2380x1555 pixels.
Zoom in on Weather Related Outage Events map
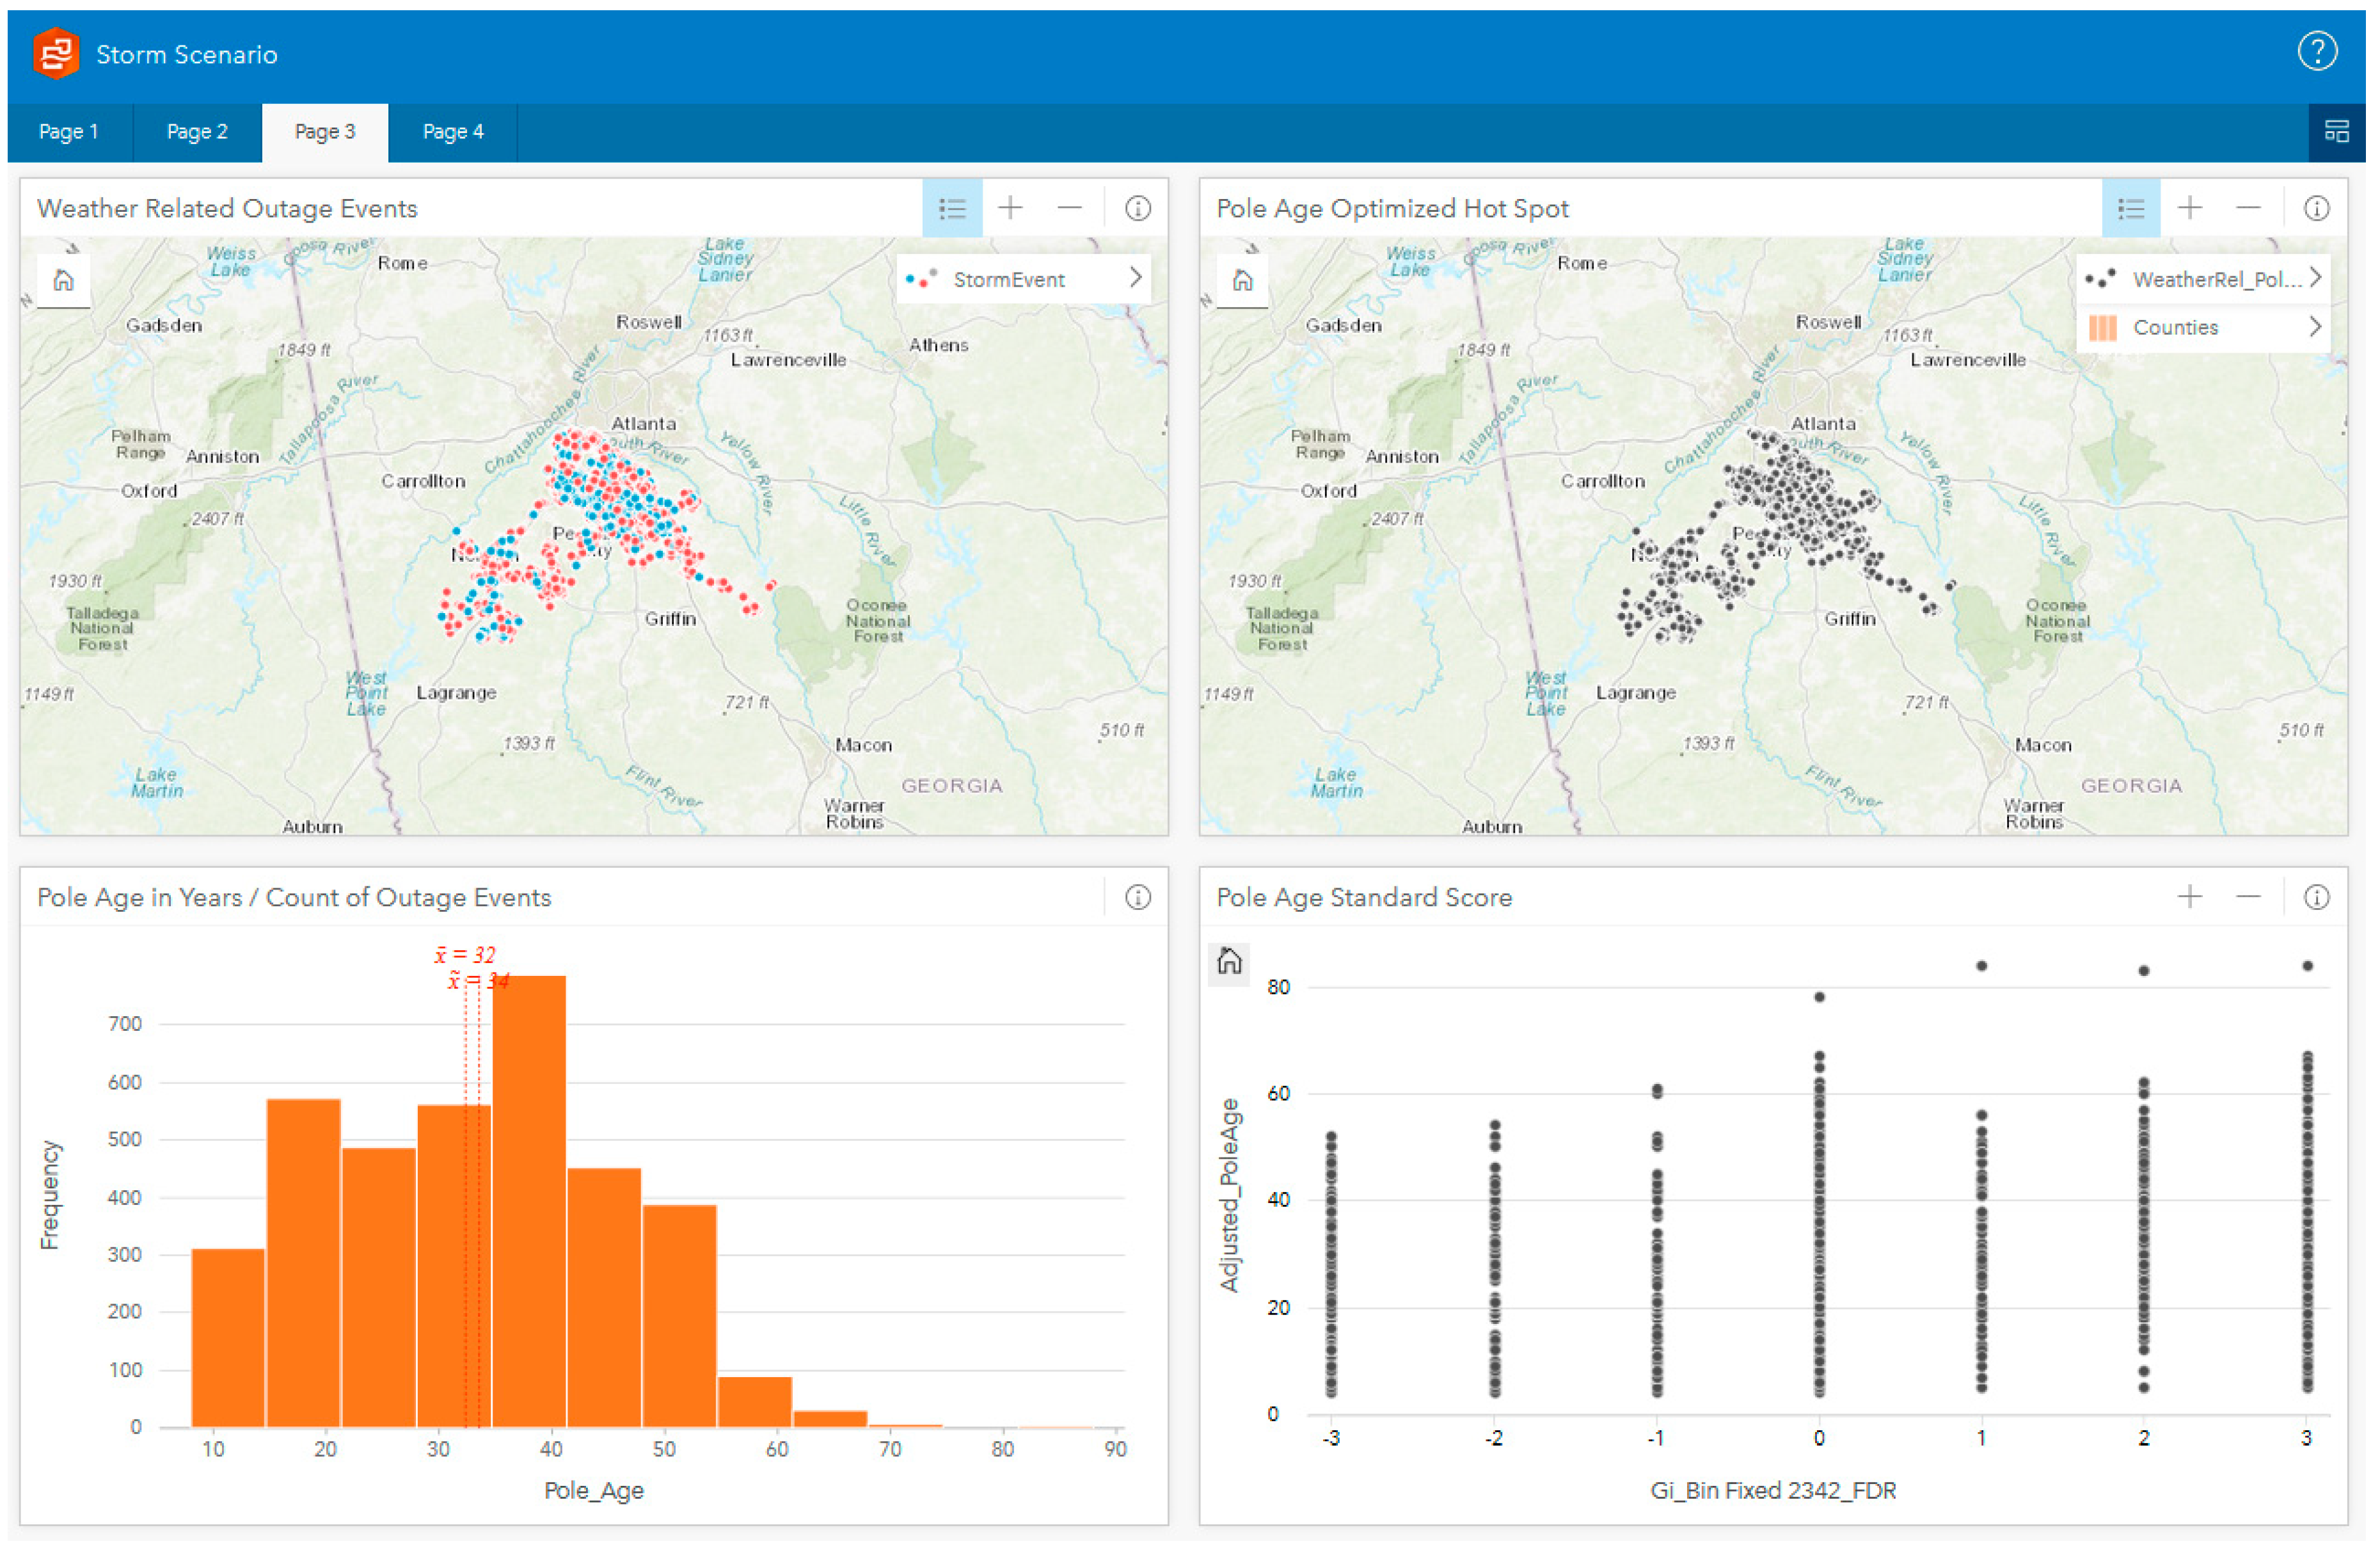[x=1010, y=208]
